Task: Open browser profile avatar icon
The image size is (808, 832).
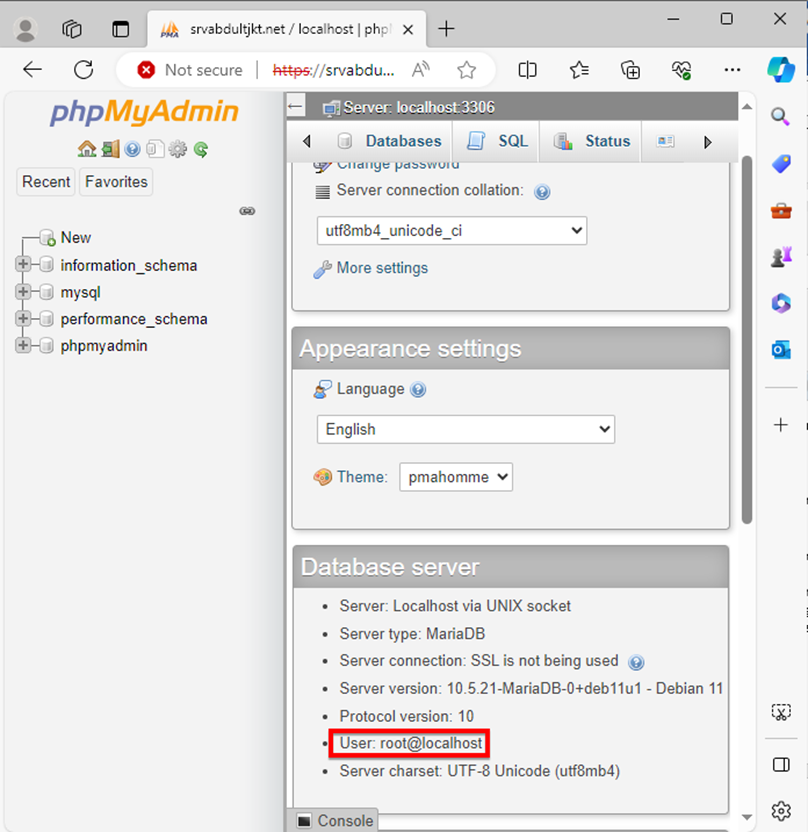Action: pos(25,29)
